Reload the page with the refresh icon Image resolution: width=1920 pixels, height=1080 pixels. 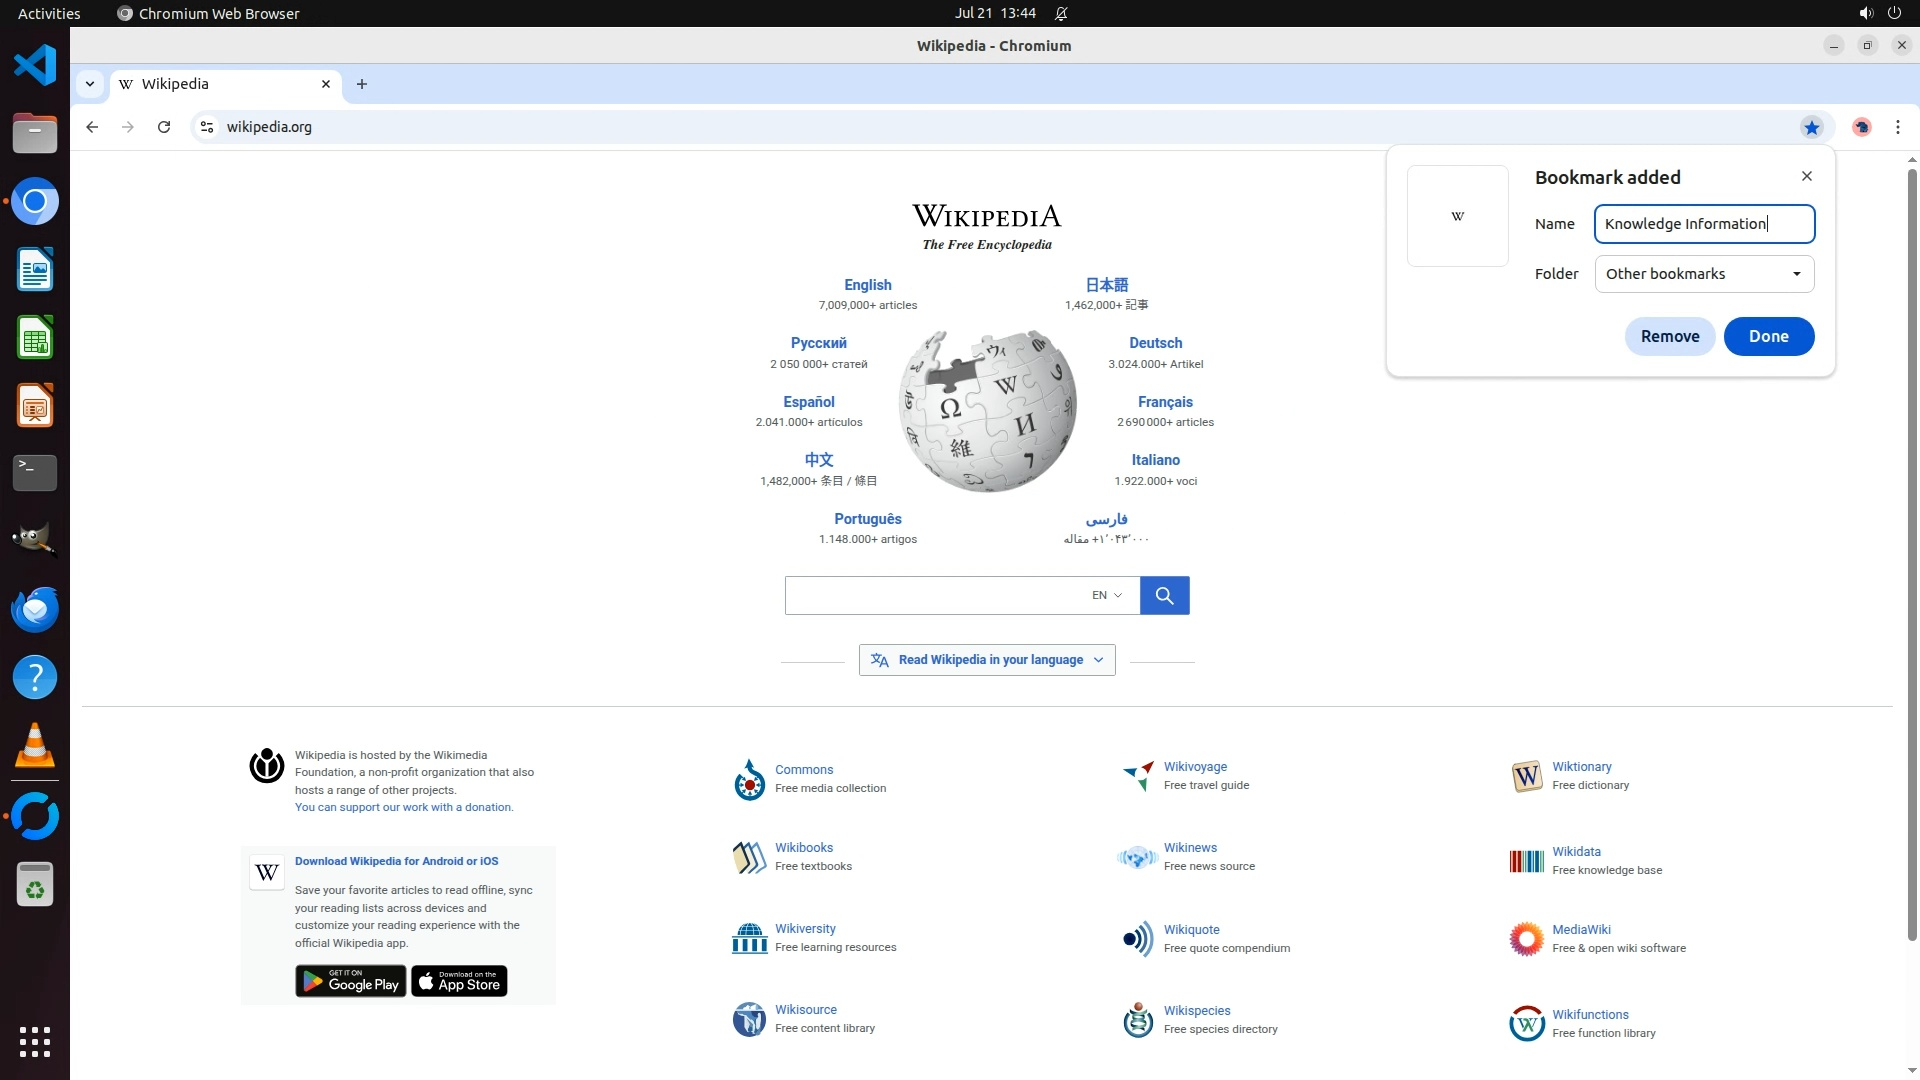pos(164,127)
